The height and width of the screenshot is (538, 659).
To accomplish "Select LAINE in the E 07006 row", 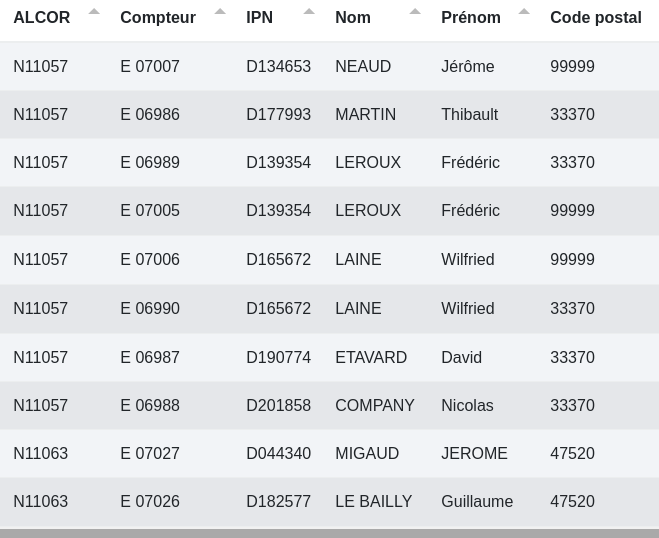I will tap(358, 260).
